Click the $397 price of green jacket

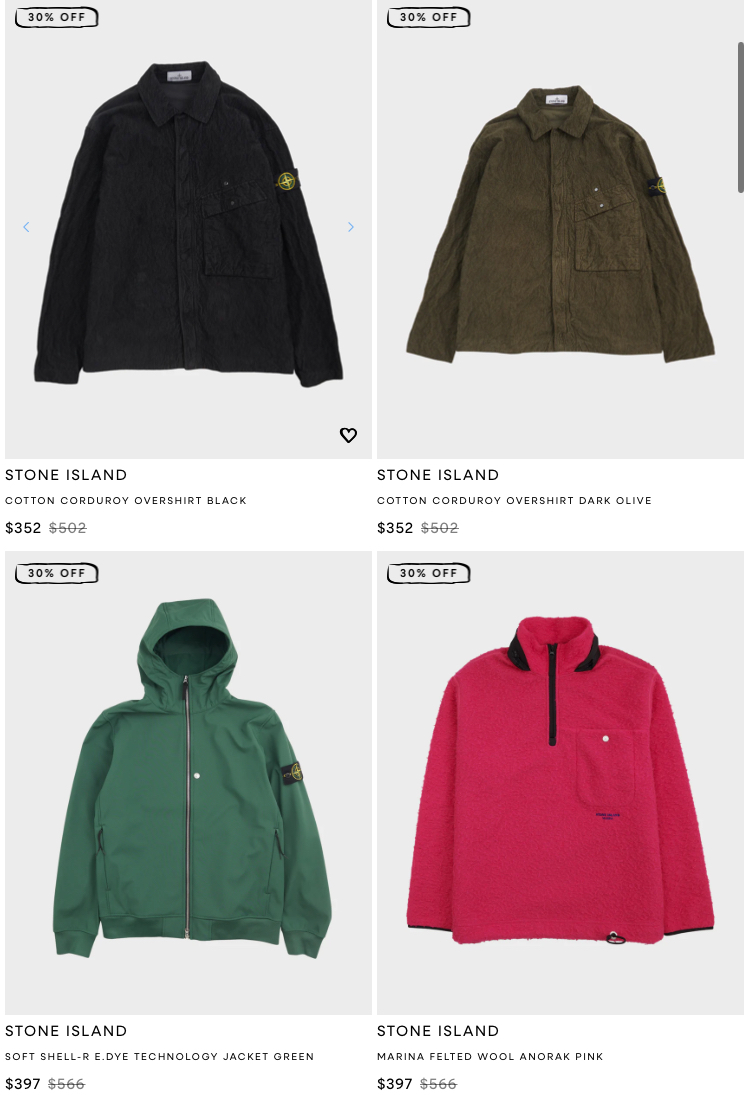click(23, 1084)
